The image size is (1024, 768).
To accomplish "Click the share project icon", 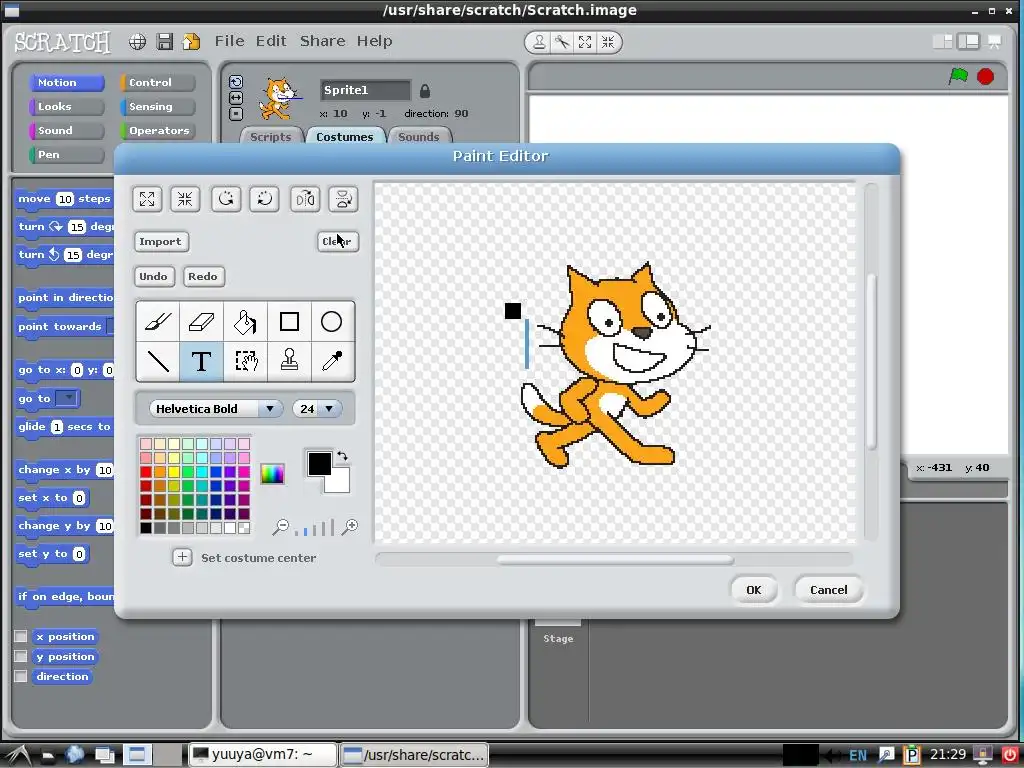I will [191, 42].
